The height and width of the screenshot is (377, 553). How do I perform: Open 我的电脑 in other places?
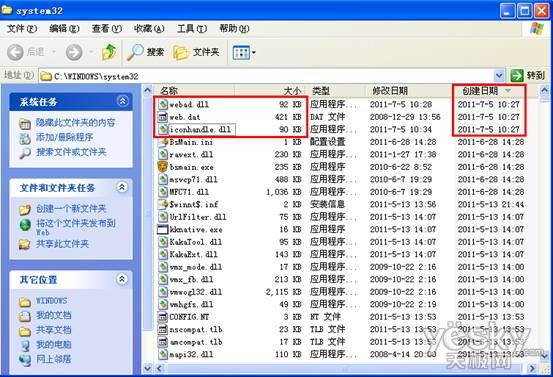[53, 345]
